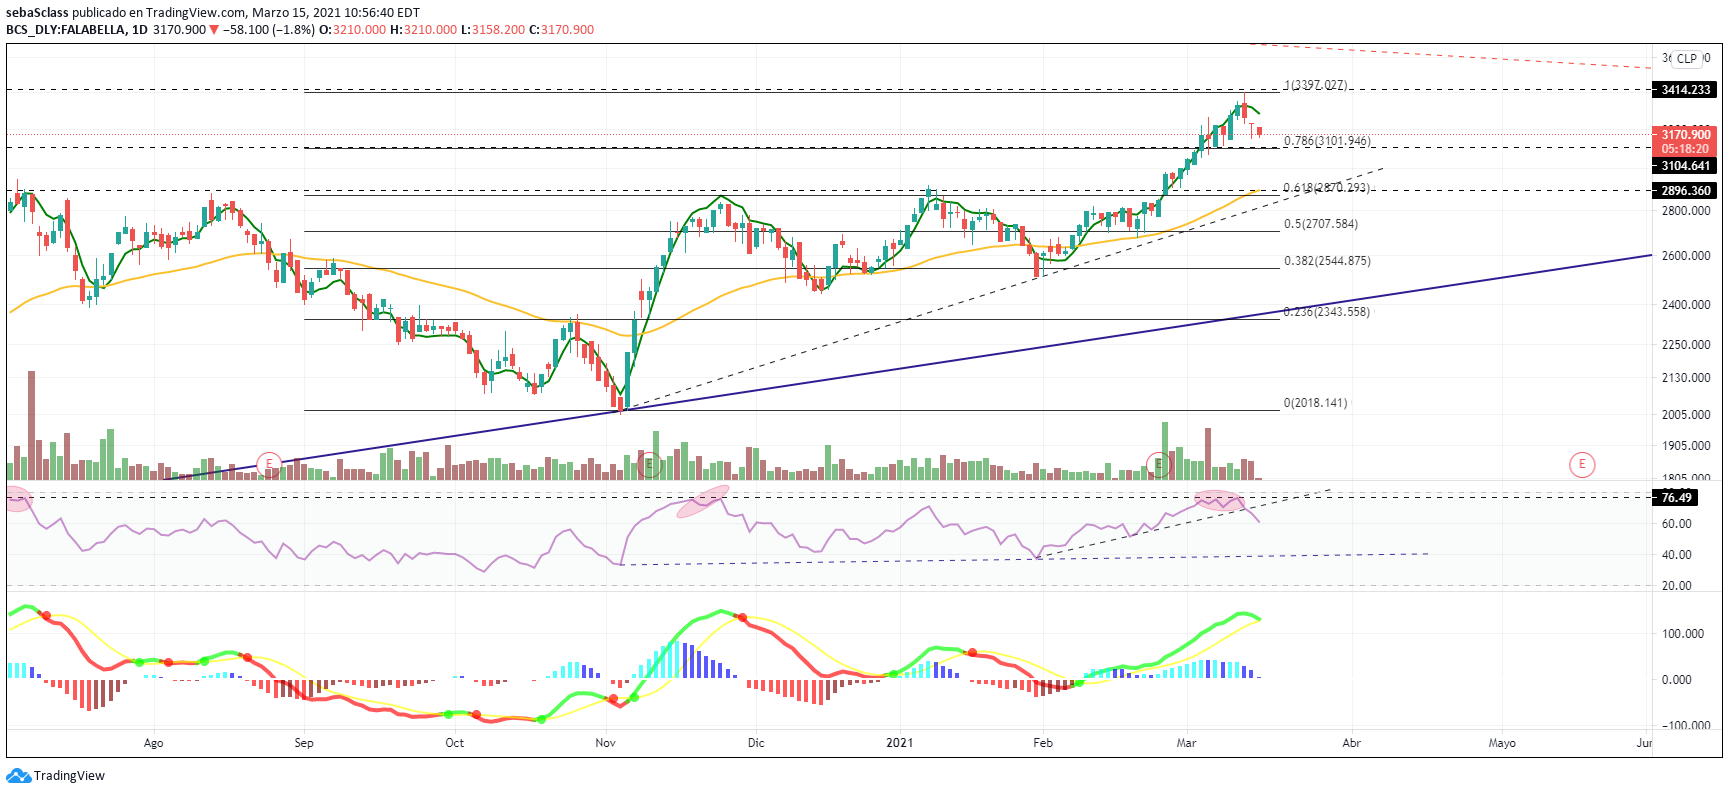Click the red down-arrow next to 3170.900
This screenshot has width=1729, height=794.
coord(214,30)
